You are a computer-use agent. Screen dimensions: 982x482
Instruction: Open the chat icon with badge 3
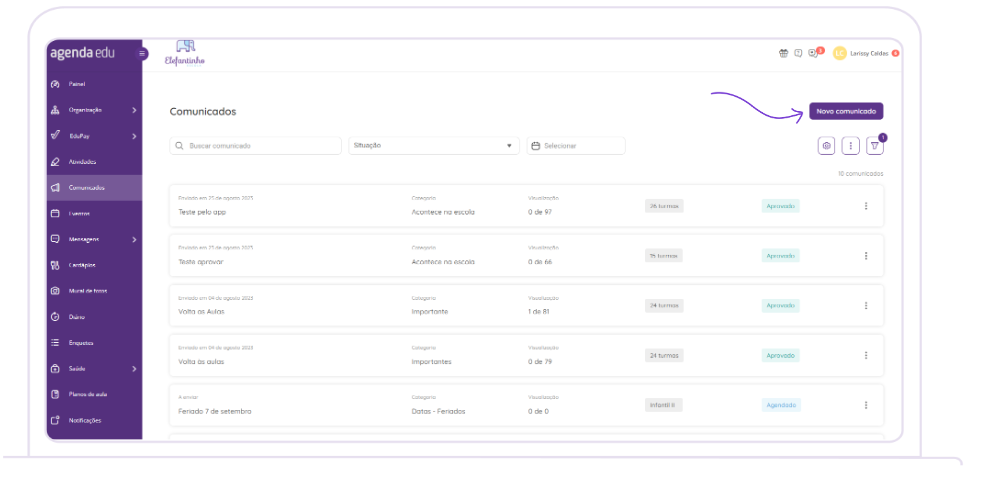tap(814, 53)
